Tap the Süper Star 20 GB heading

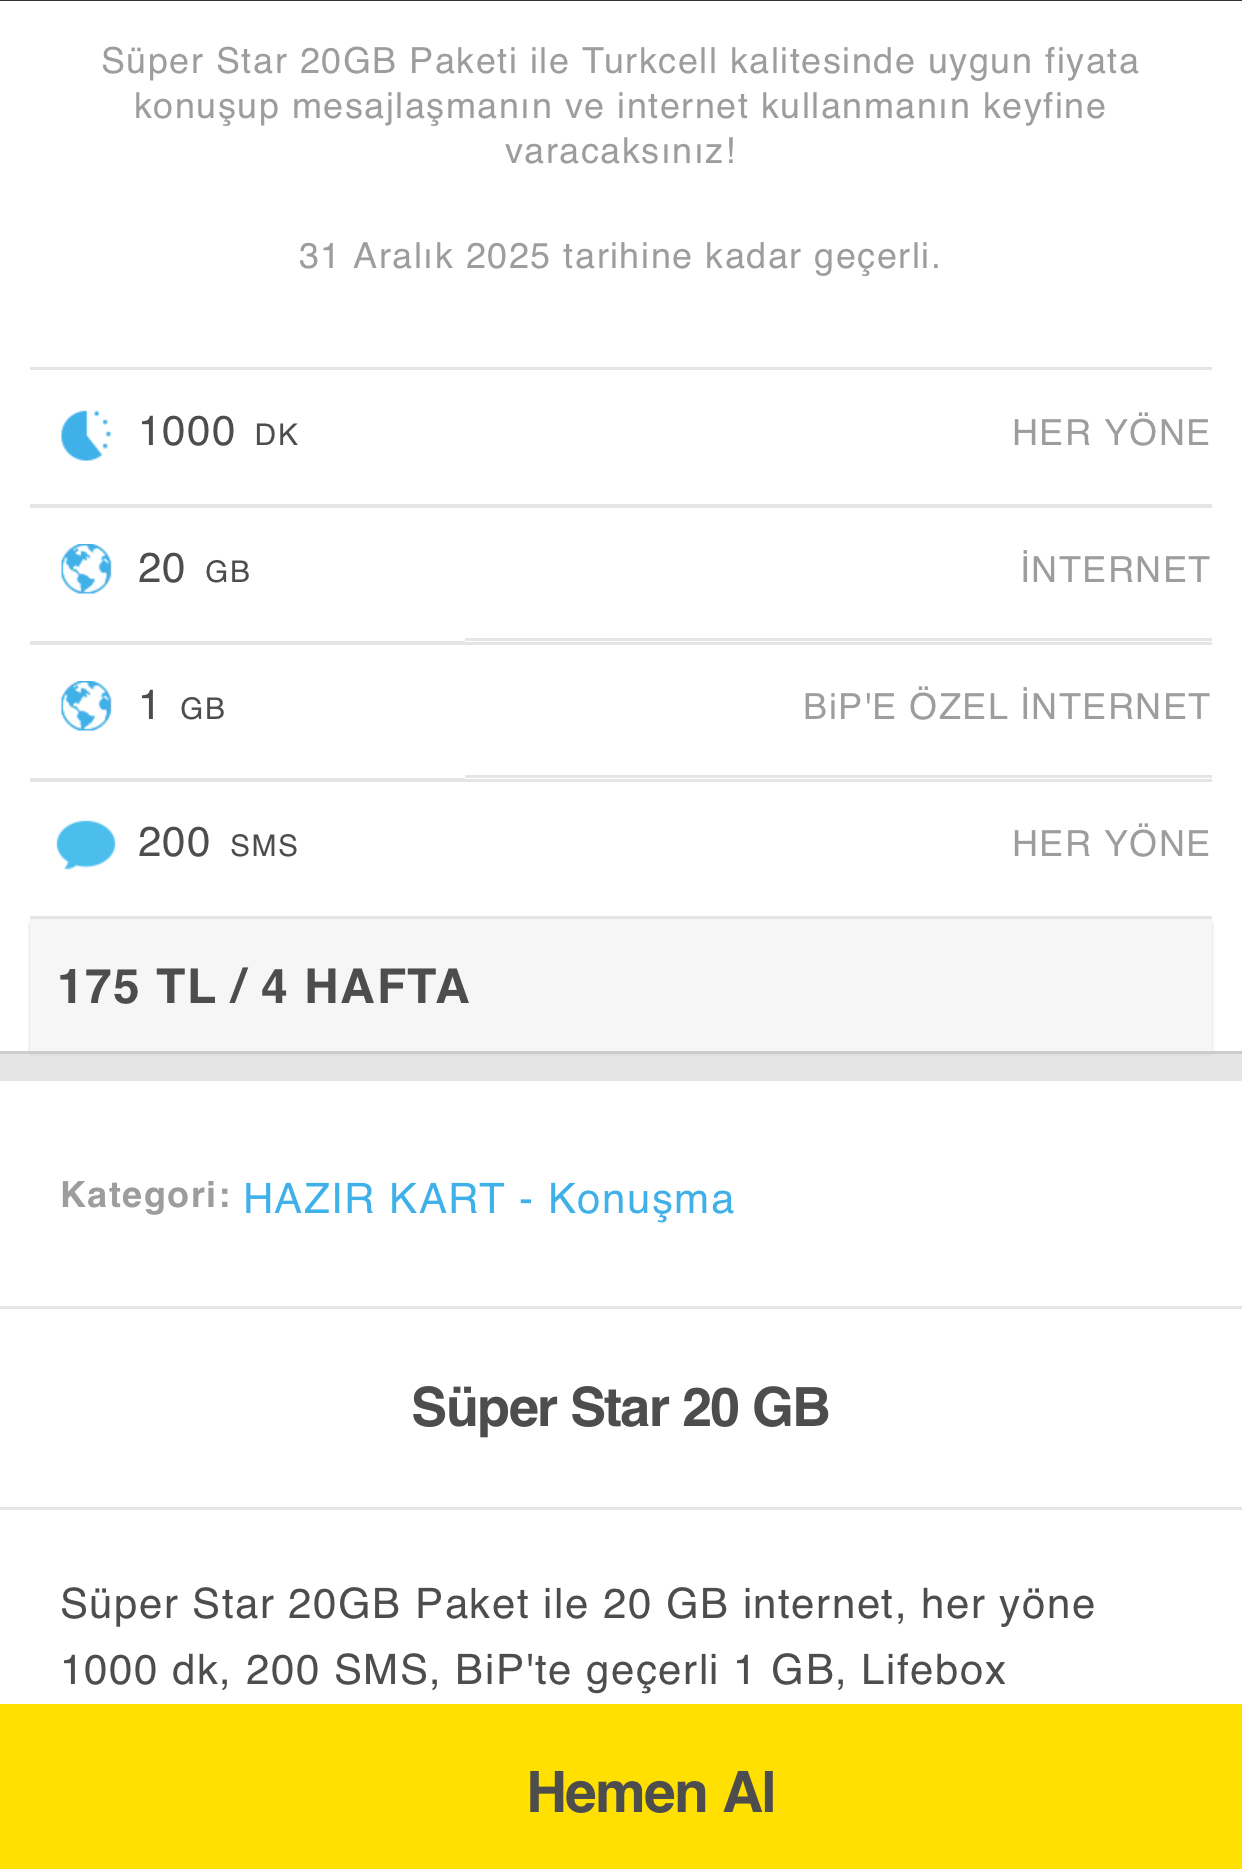click(x=620, y=1408)
